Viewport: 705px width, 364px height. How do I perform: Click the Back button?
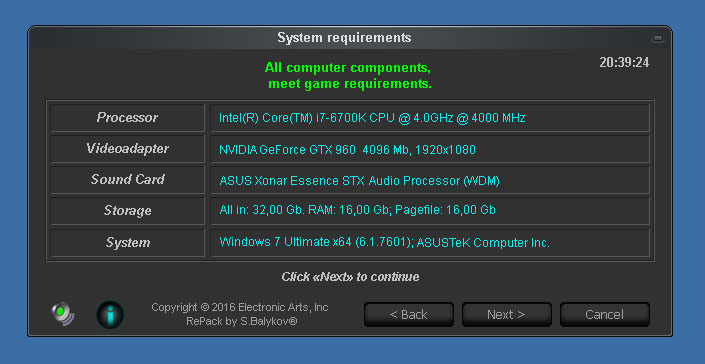[x=409, y=315]
